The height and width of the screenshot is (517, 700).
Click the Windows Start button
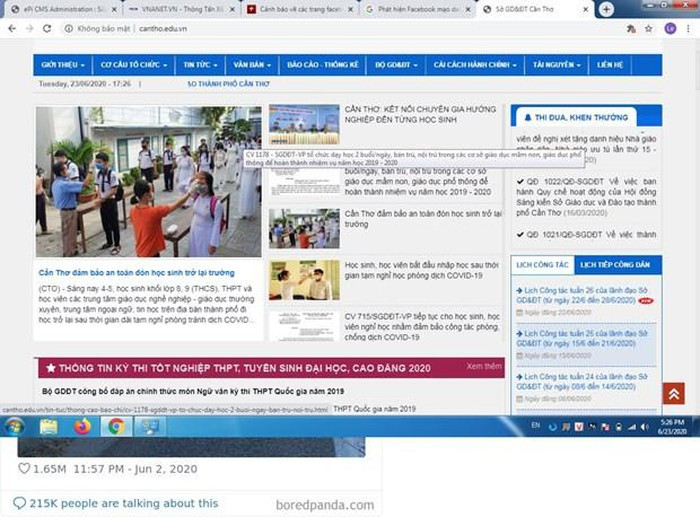click(x=14, y=426)
